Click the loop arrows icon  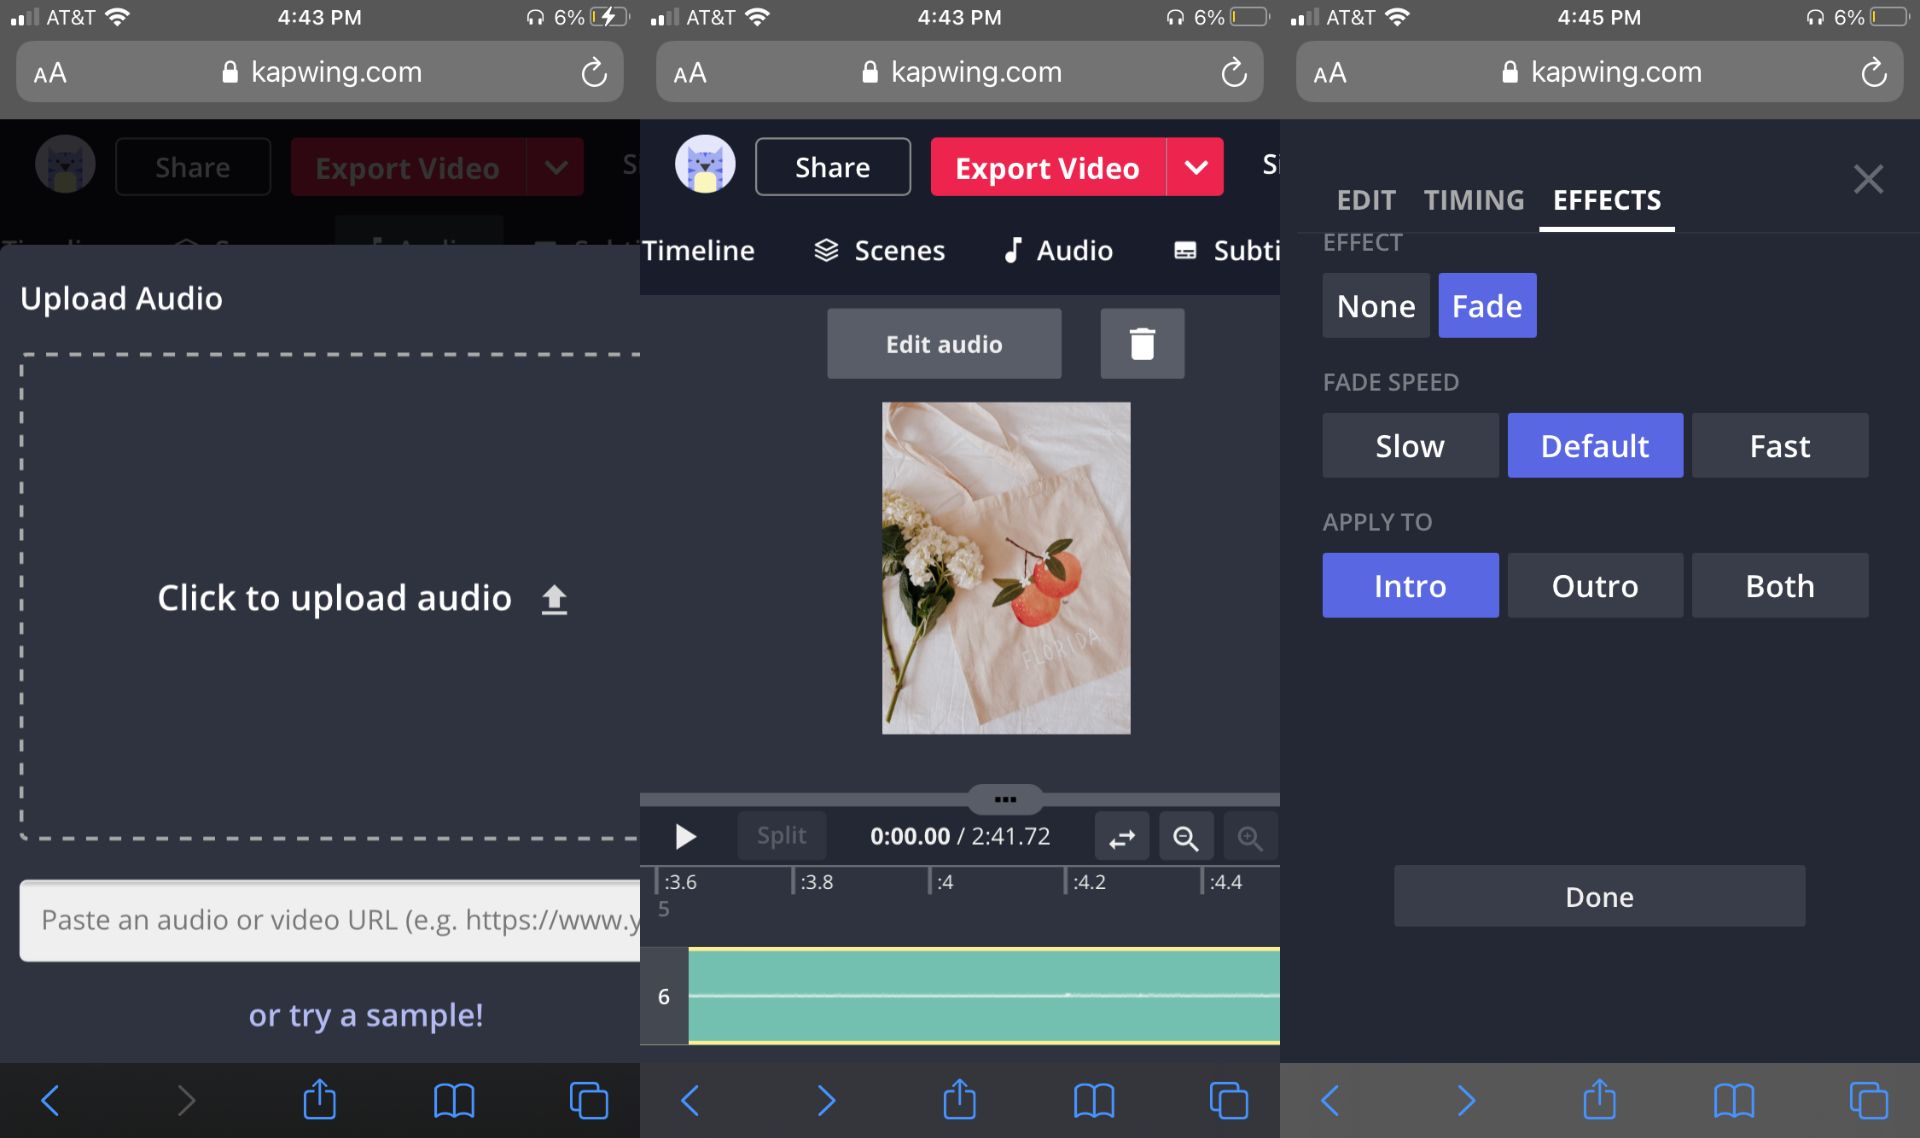1122,837
